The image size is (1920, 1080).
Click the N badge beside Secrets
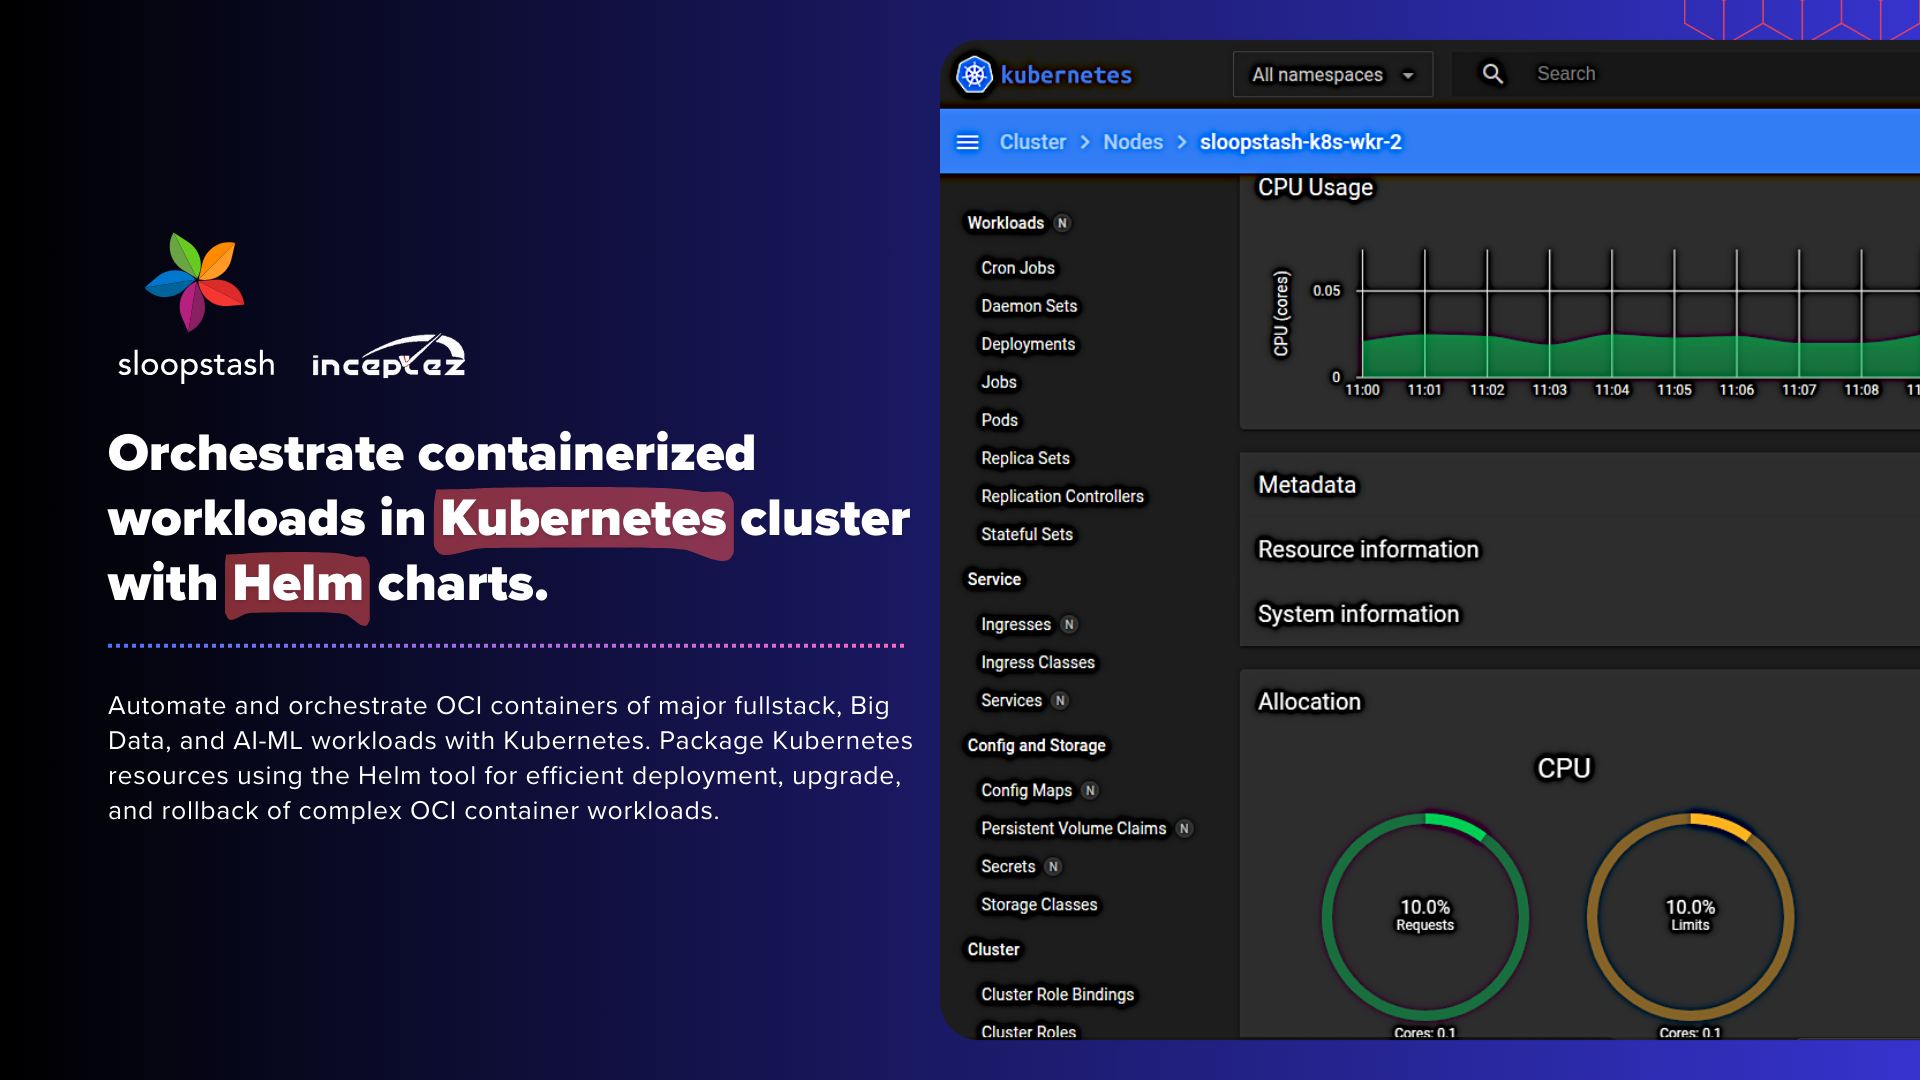pos(1053,866)
